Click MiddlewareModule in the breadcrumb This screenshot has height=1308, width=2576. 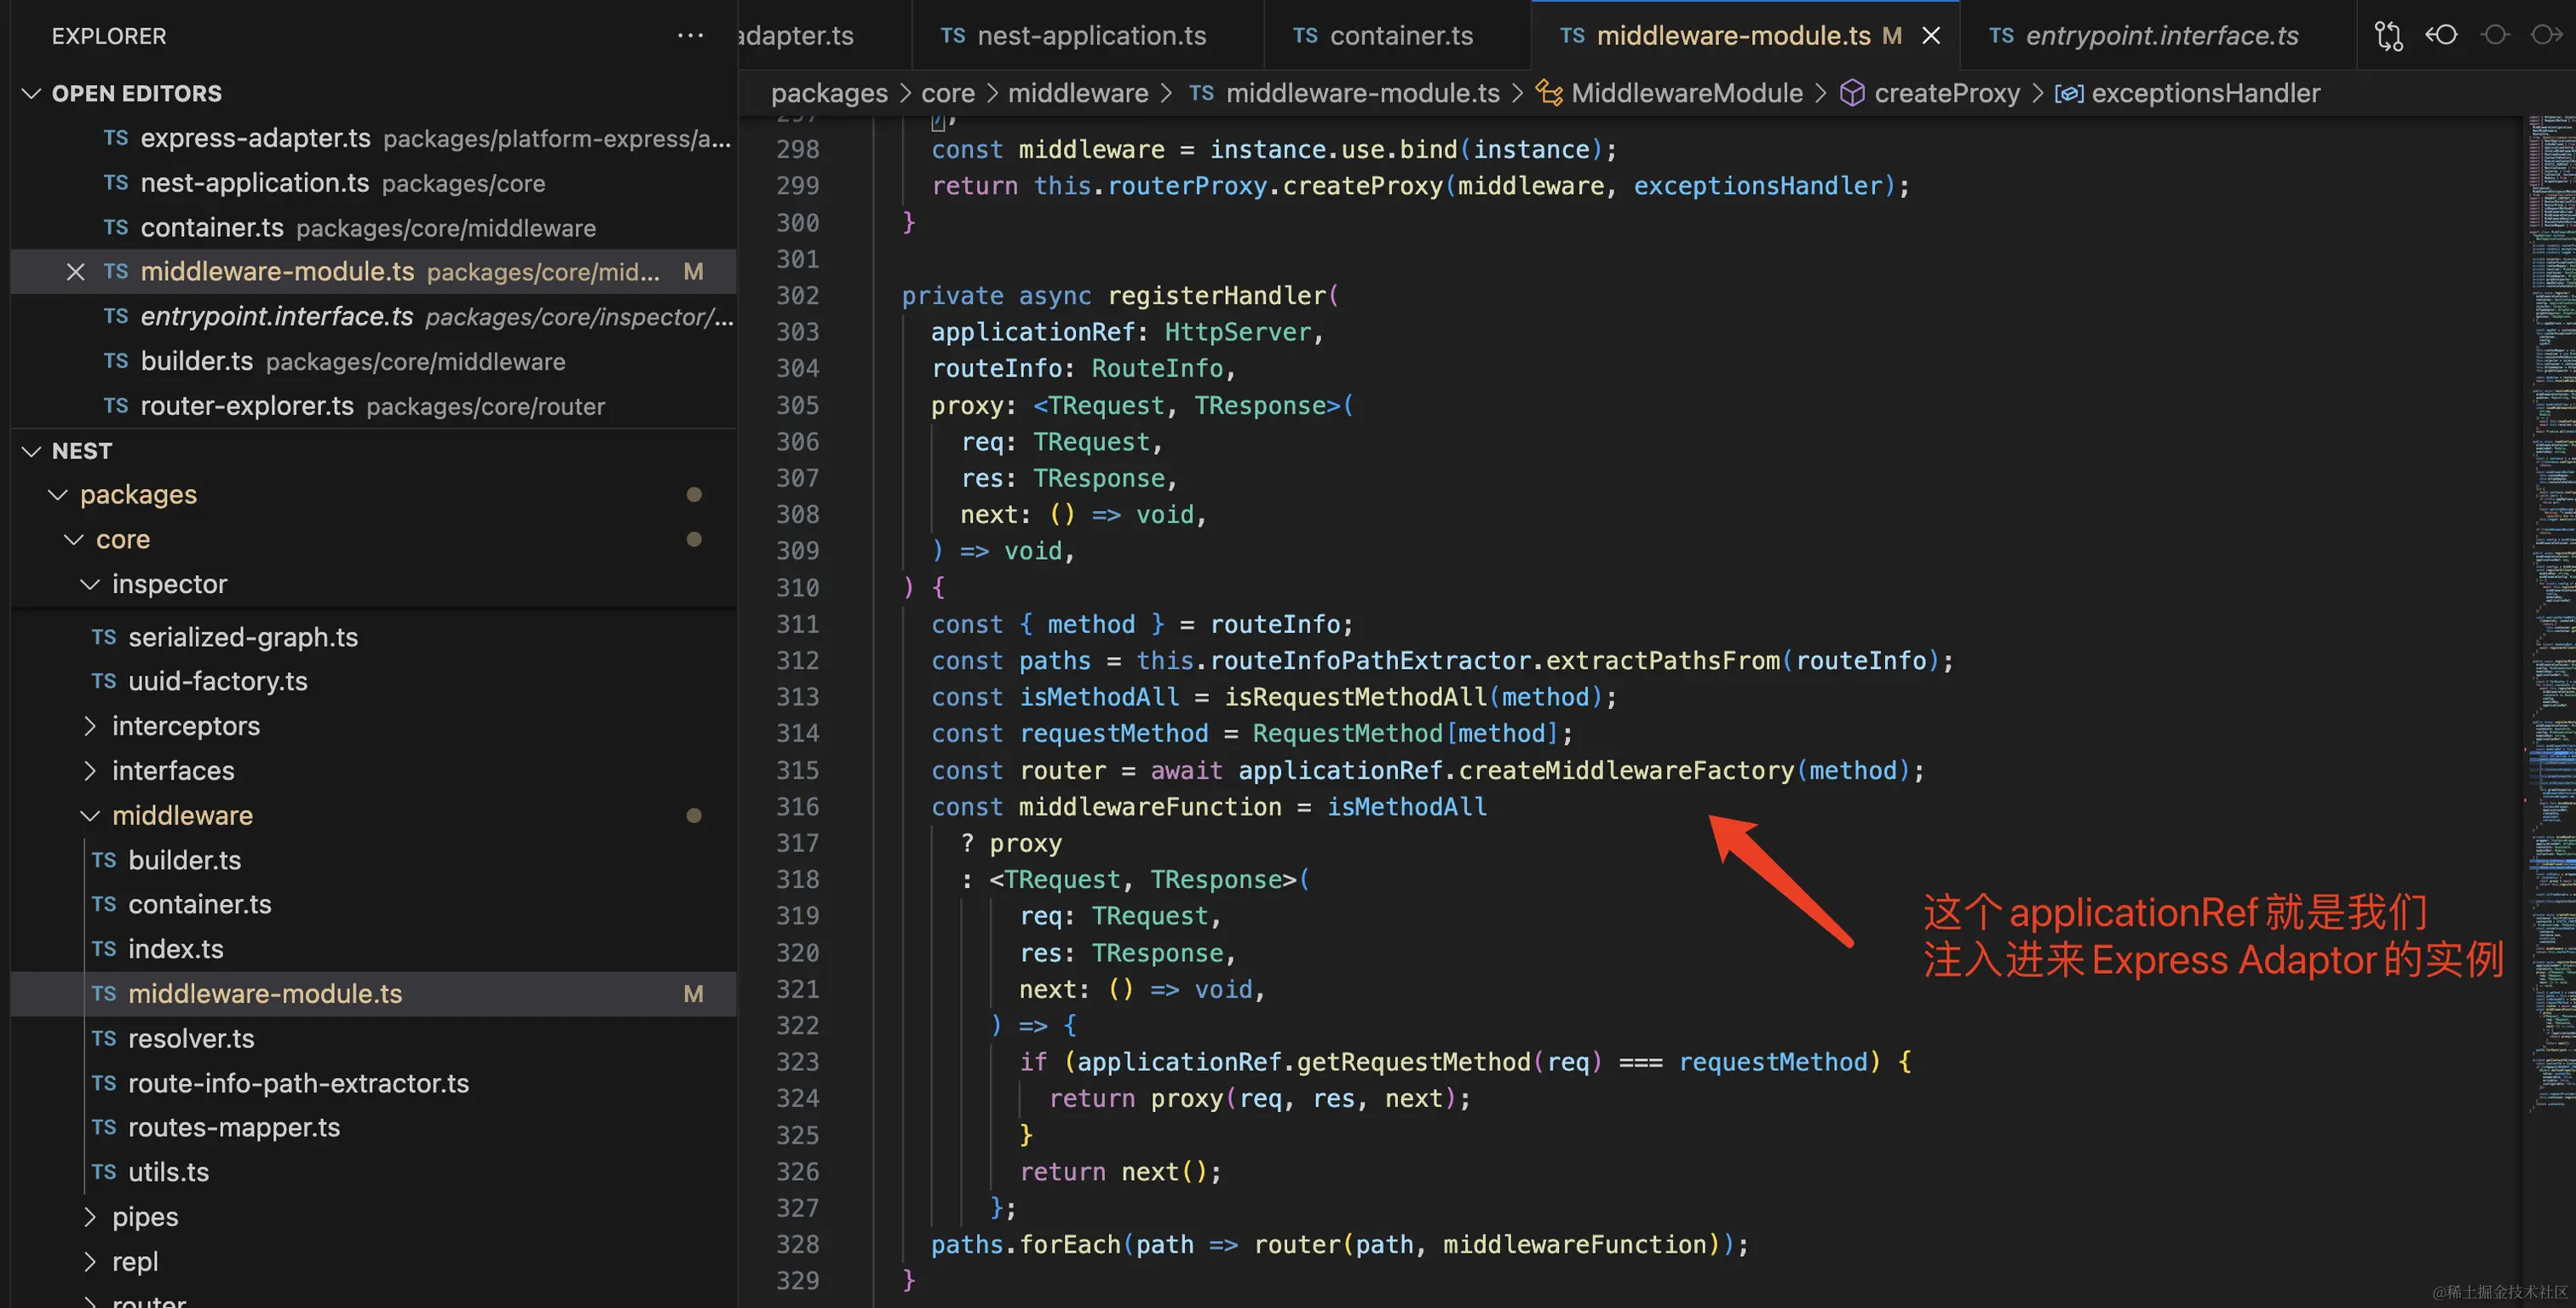point(1687,93)
